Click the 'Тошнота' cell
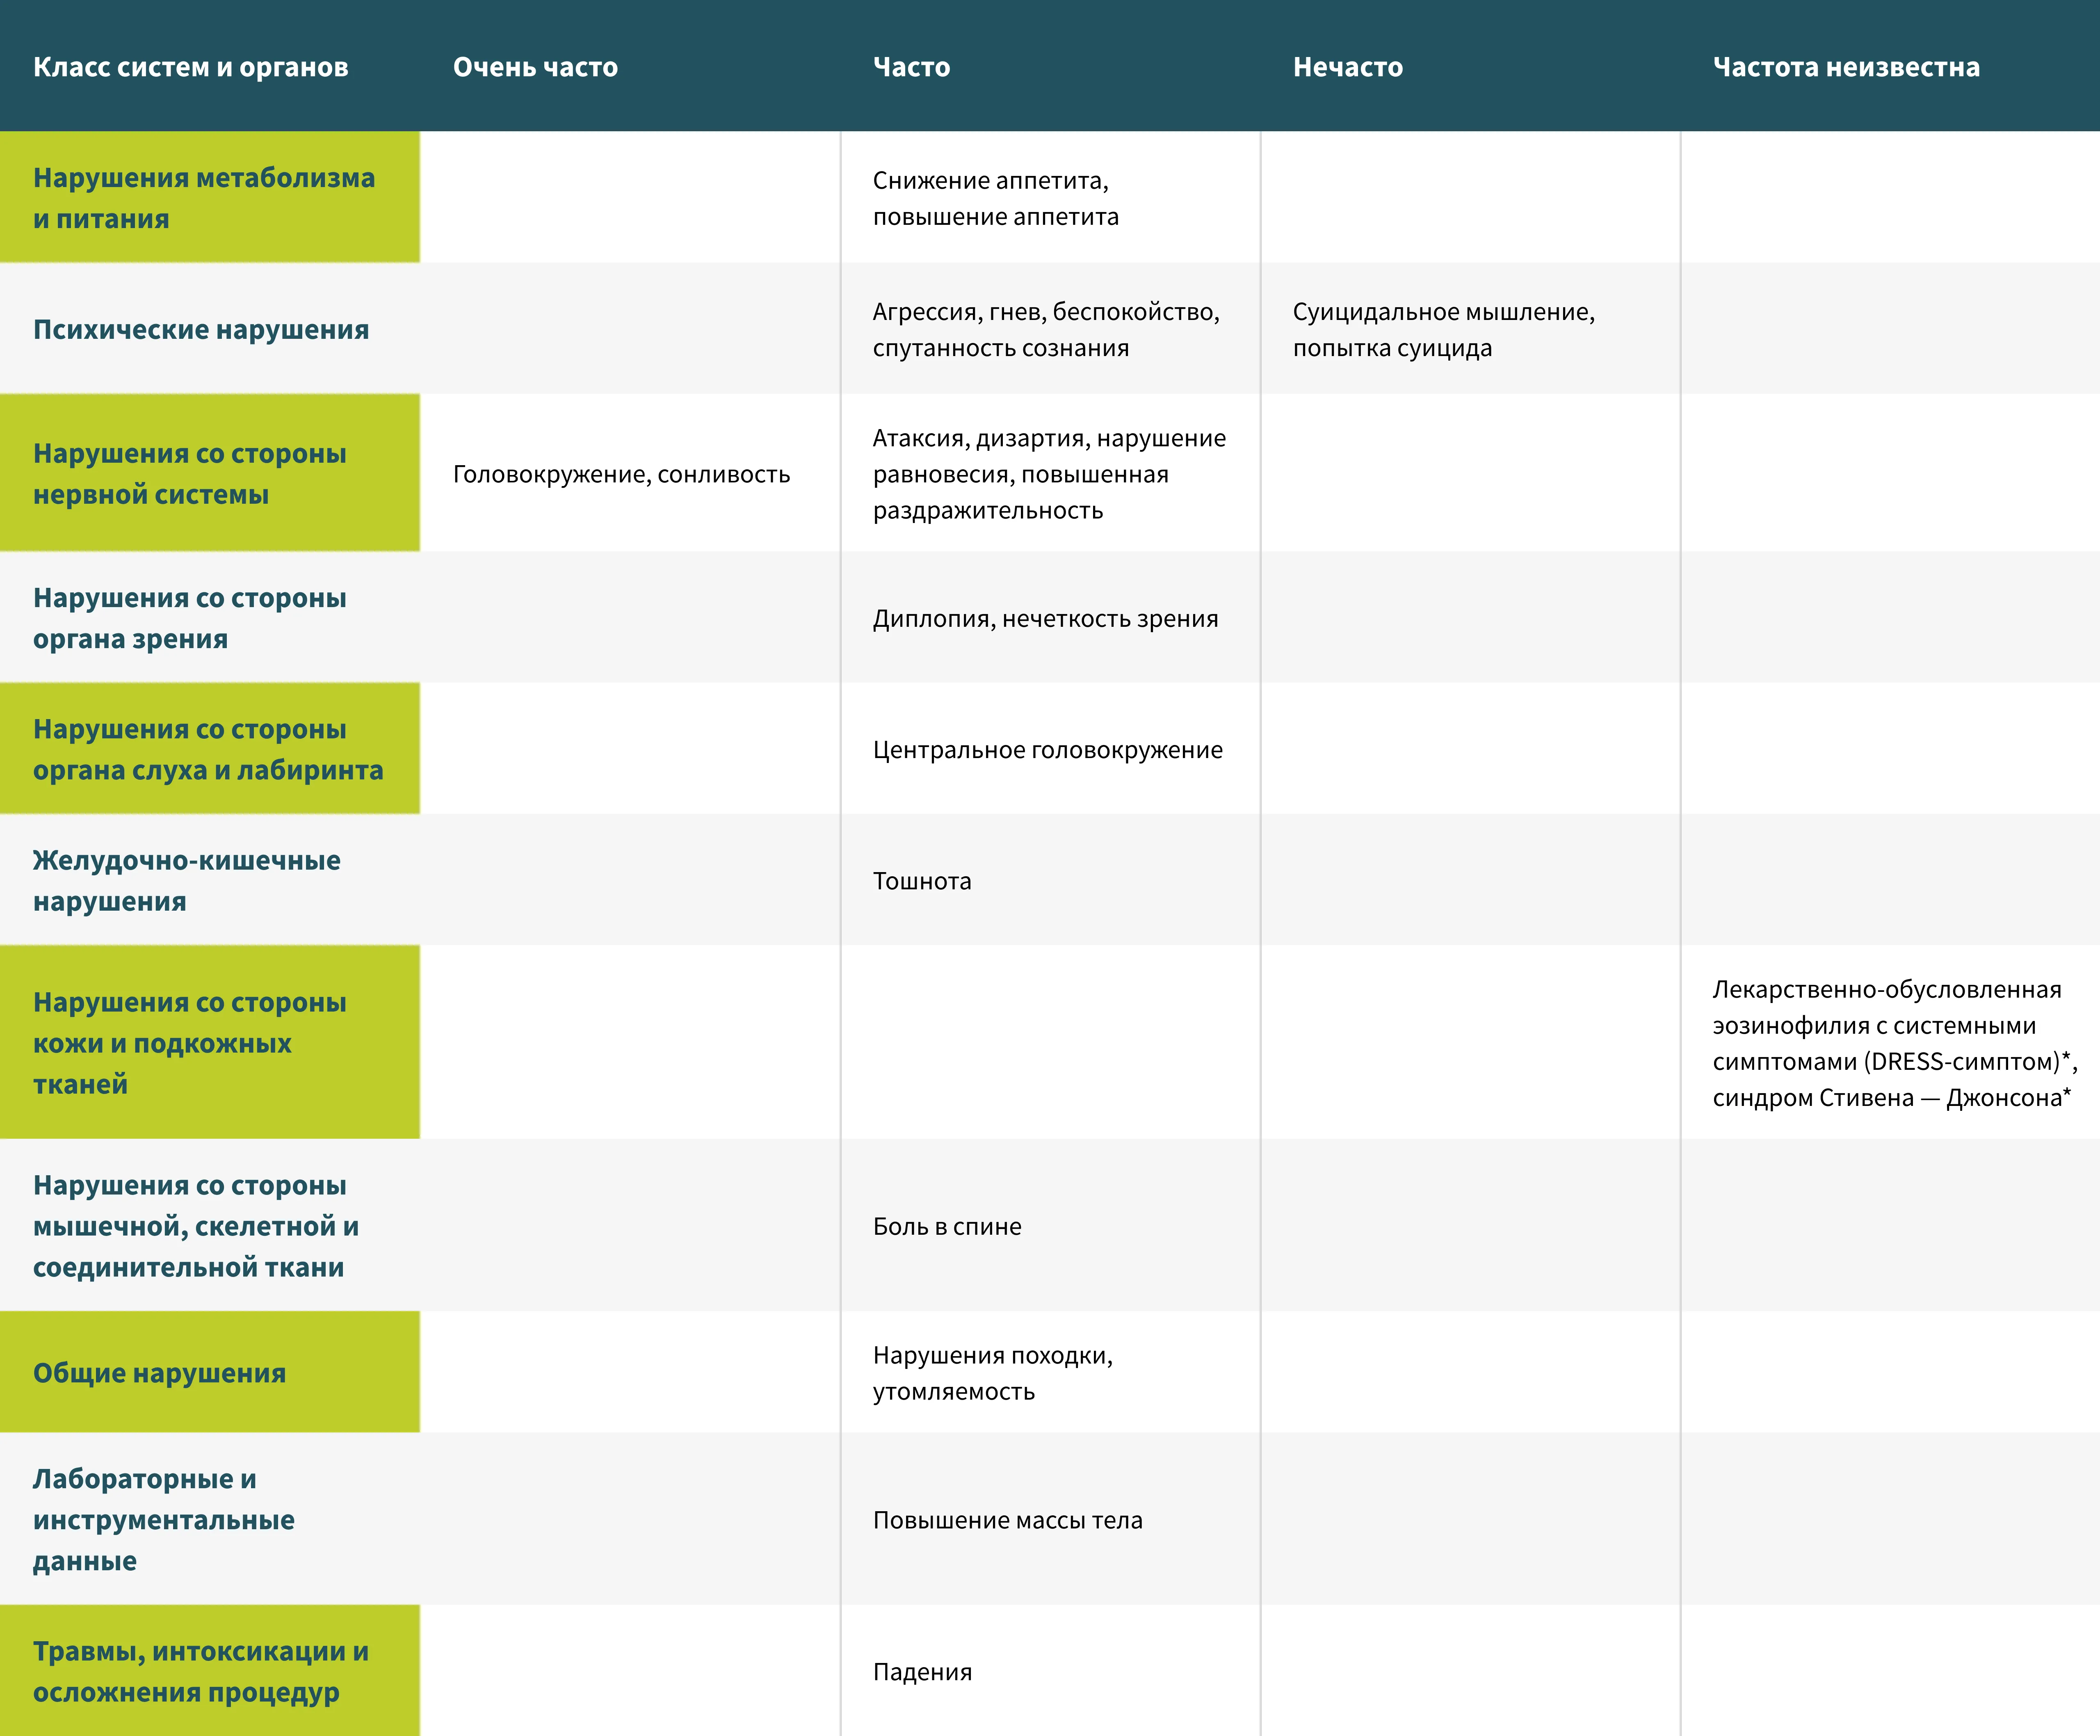The height and width of the screenshot is (1736, 2100). [921, 881]
